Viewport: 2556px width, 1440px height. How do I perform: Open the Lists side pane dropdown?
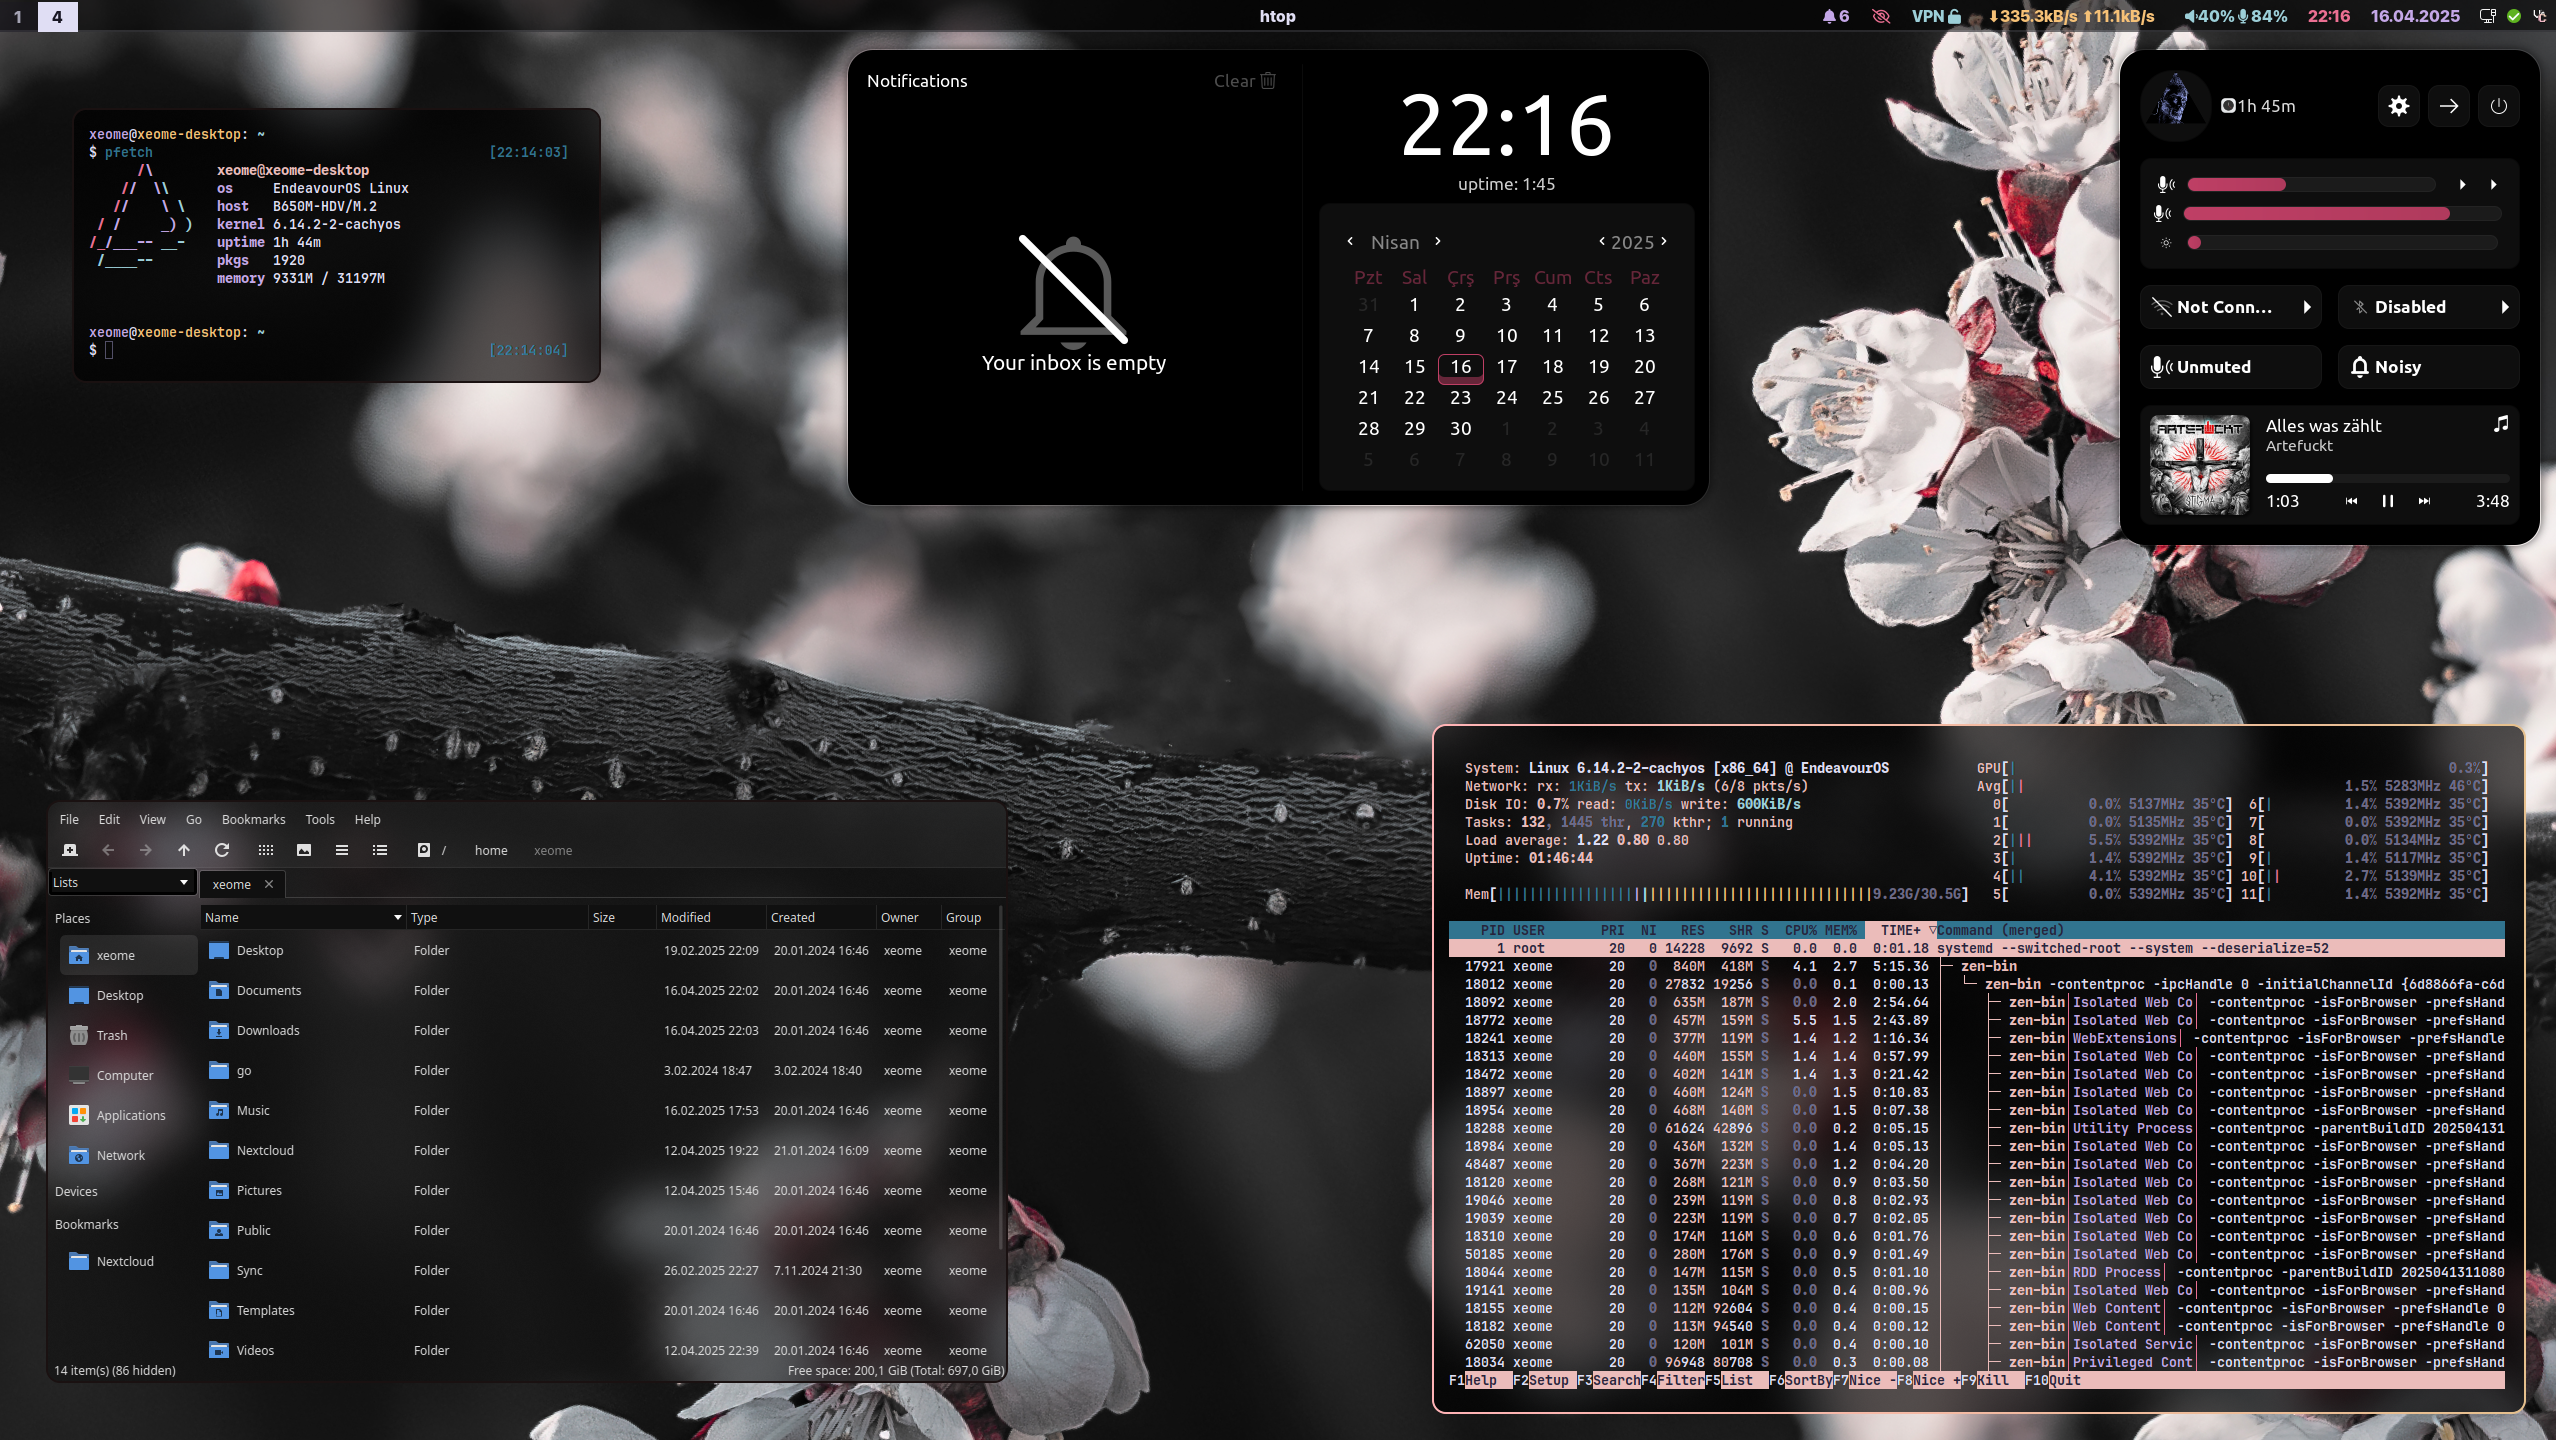coord(120,882)
